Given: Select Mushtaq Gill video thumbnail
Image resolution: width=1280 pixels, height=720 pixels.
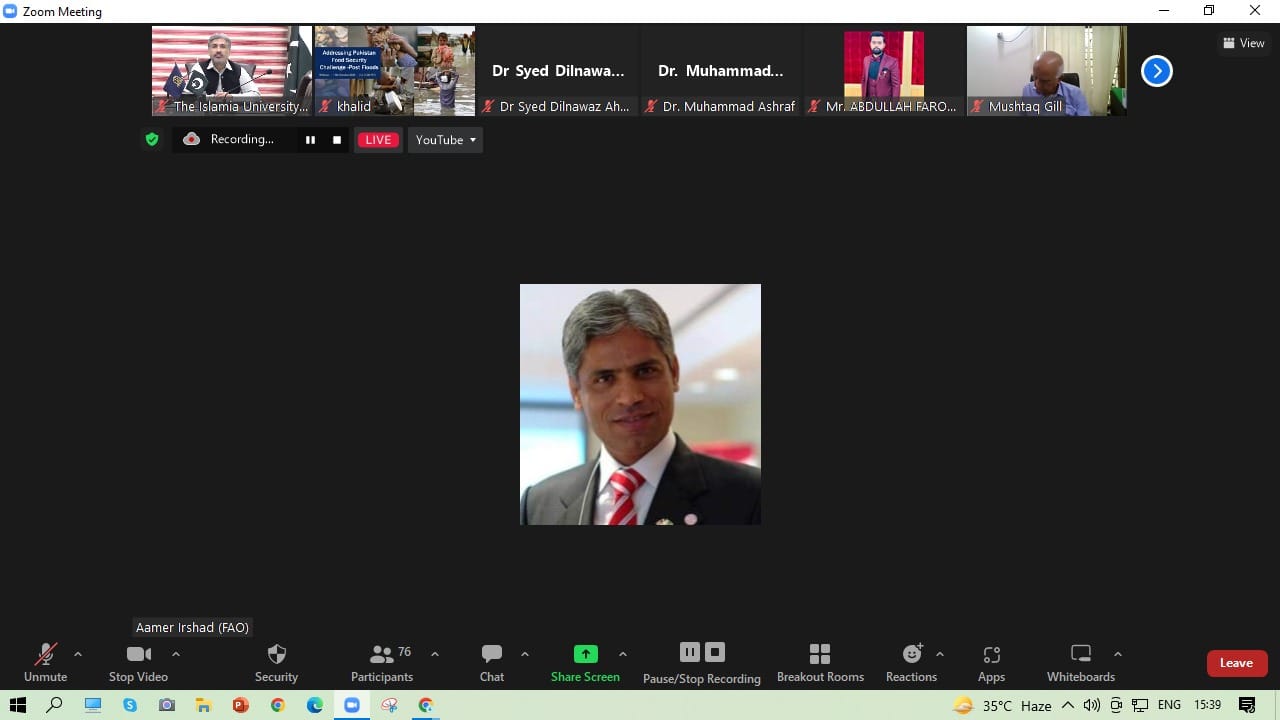Looking at the screenshot, I should point(1046,70).
